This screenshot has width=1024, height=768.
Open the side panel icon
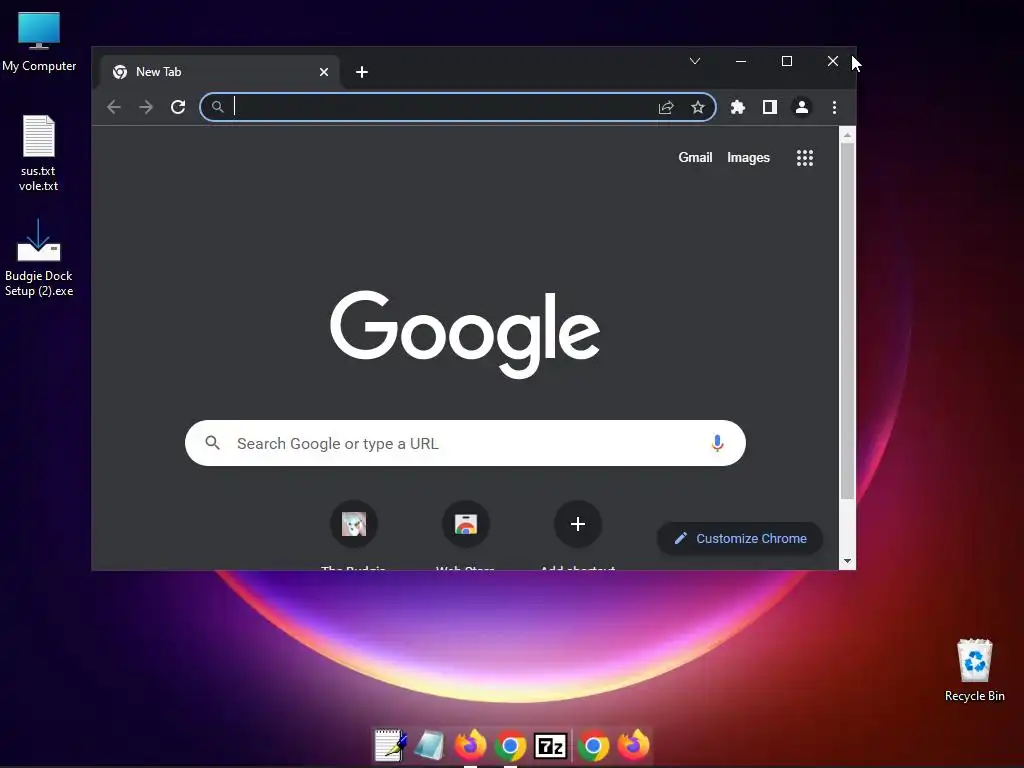point(769,107)
